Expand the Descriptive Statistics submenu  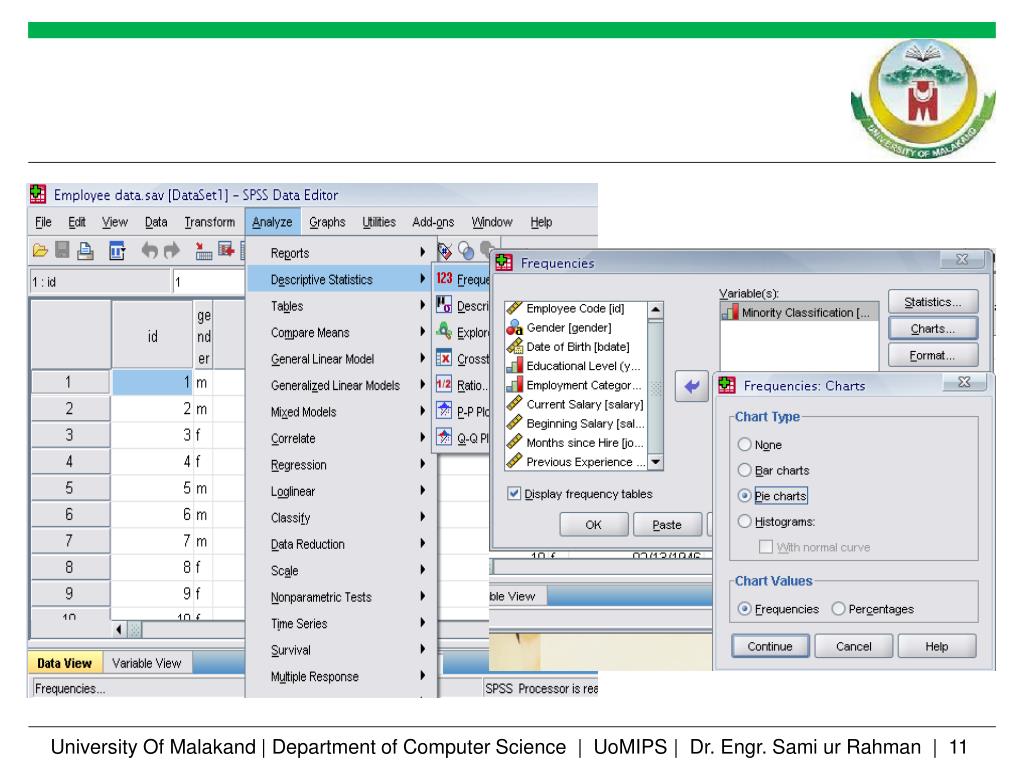[341, 280]
